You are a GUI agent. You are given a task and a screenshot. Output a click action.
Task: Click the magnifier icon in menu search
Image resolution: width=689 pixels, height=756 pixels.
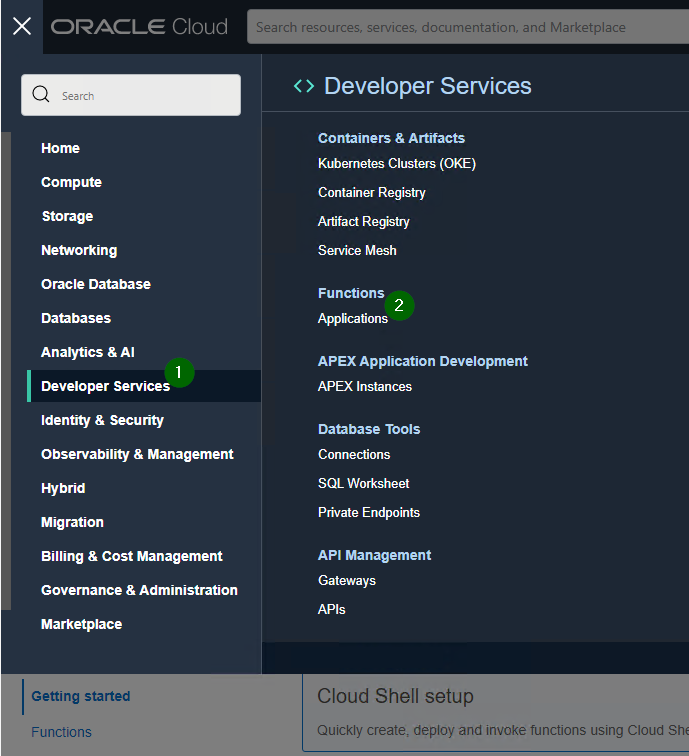click(41, 94)
